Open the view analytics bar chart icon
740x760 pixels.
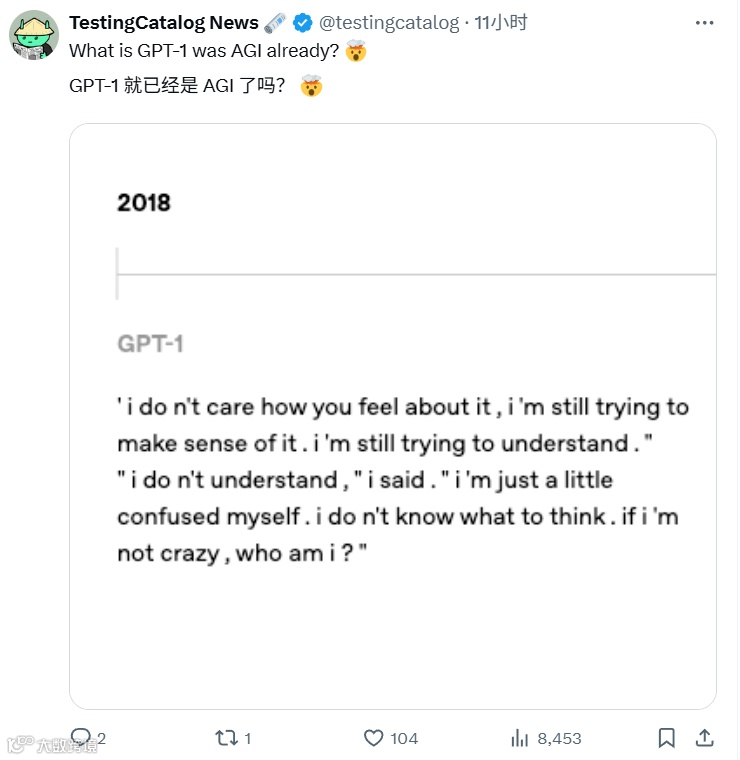(x=520, y=738)
